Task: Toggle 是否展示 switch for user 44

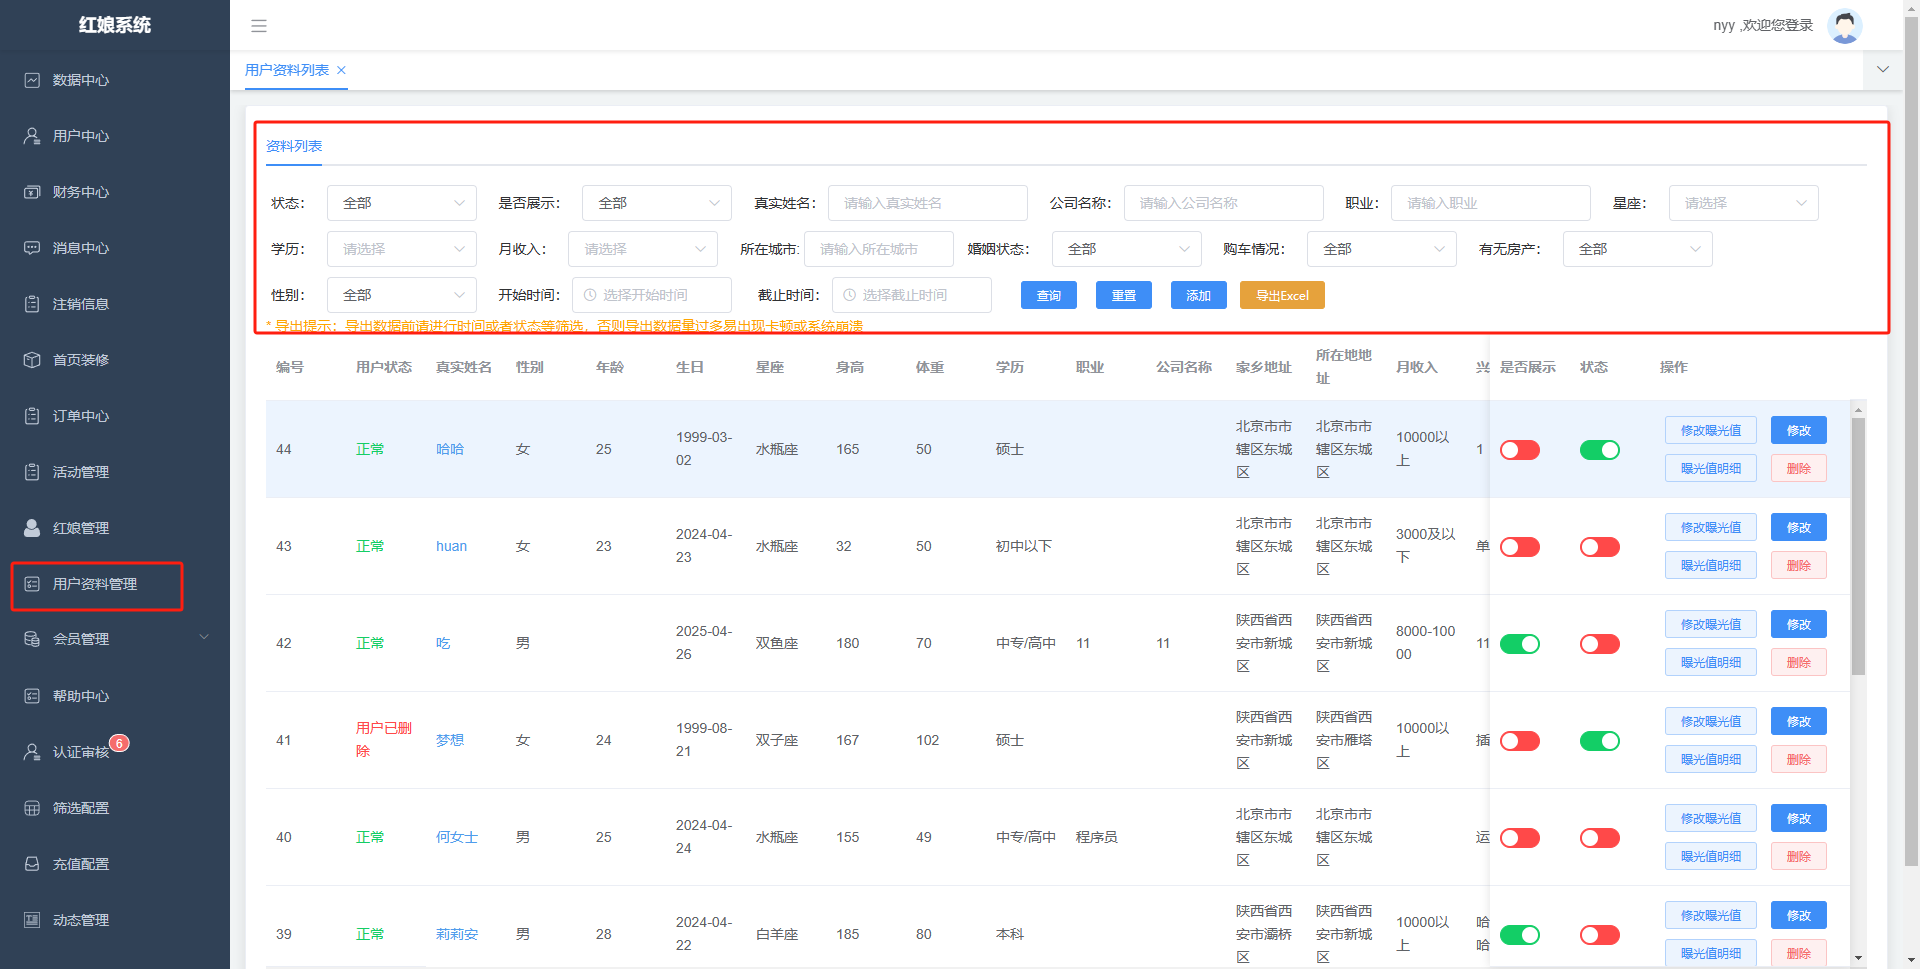Action: (x=1519, y=450)
